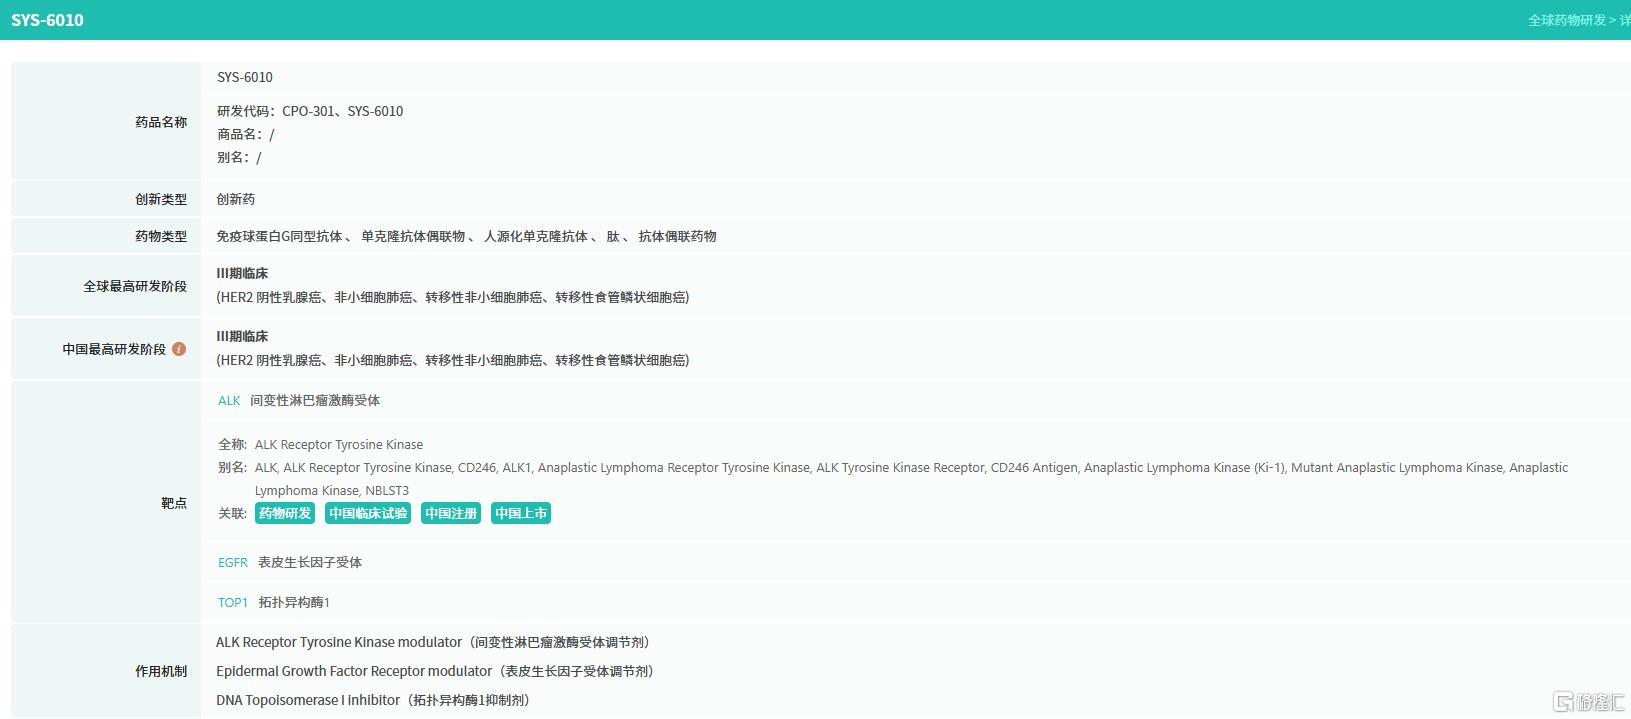Open the EGFR target link
Screen dimensions: 1631x719
[x=233, y=562]
